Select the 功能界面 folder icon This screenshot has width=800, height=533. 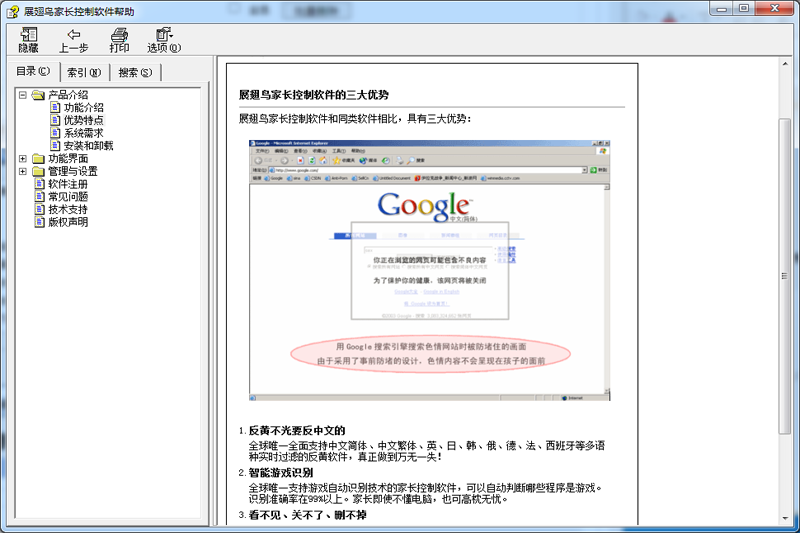38,159
